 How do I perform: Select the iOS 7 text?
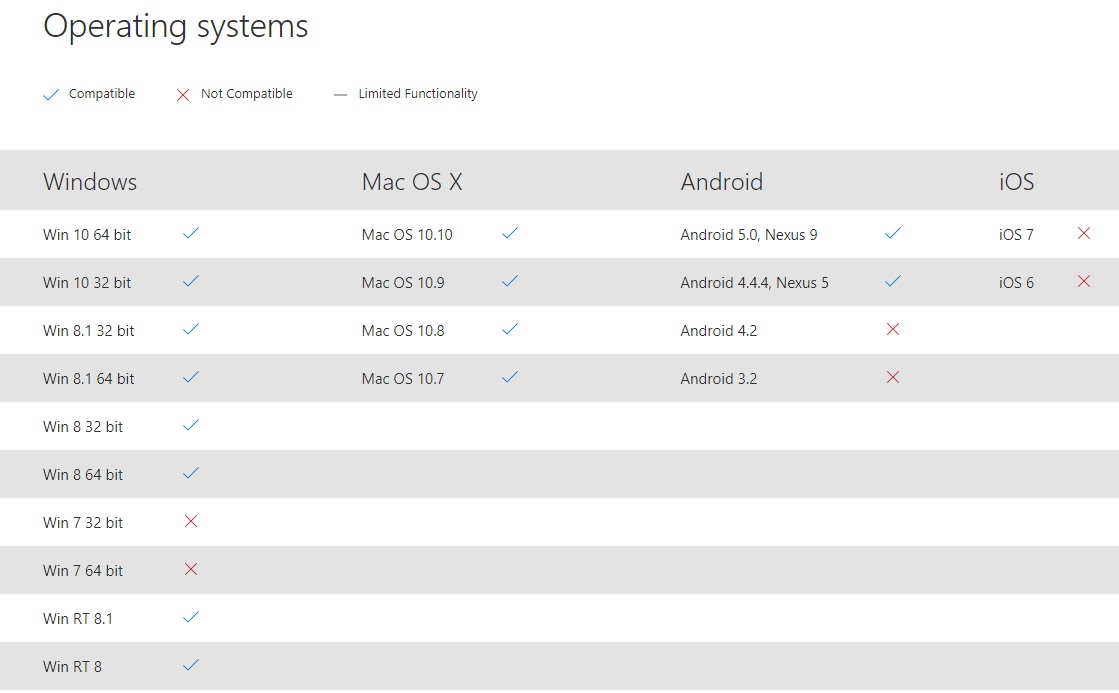[1016, 235]
